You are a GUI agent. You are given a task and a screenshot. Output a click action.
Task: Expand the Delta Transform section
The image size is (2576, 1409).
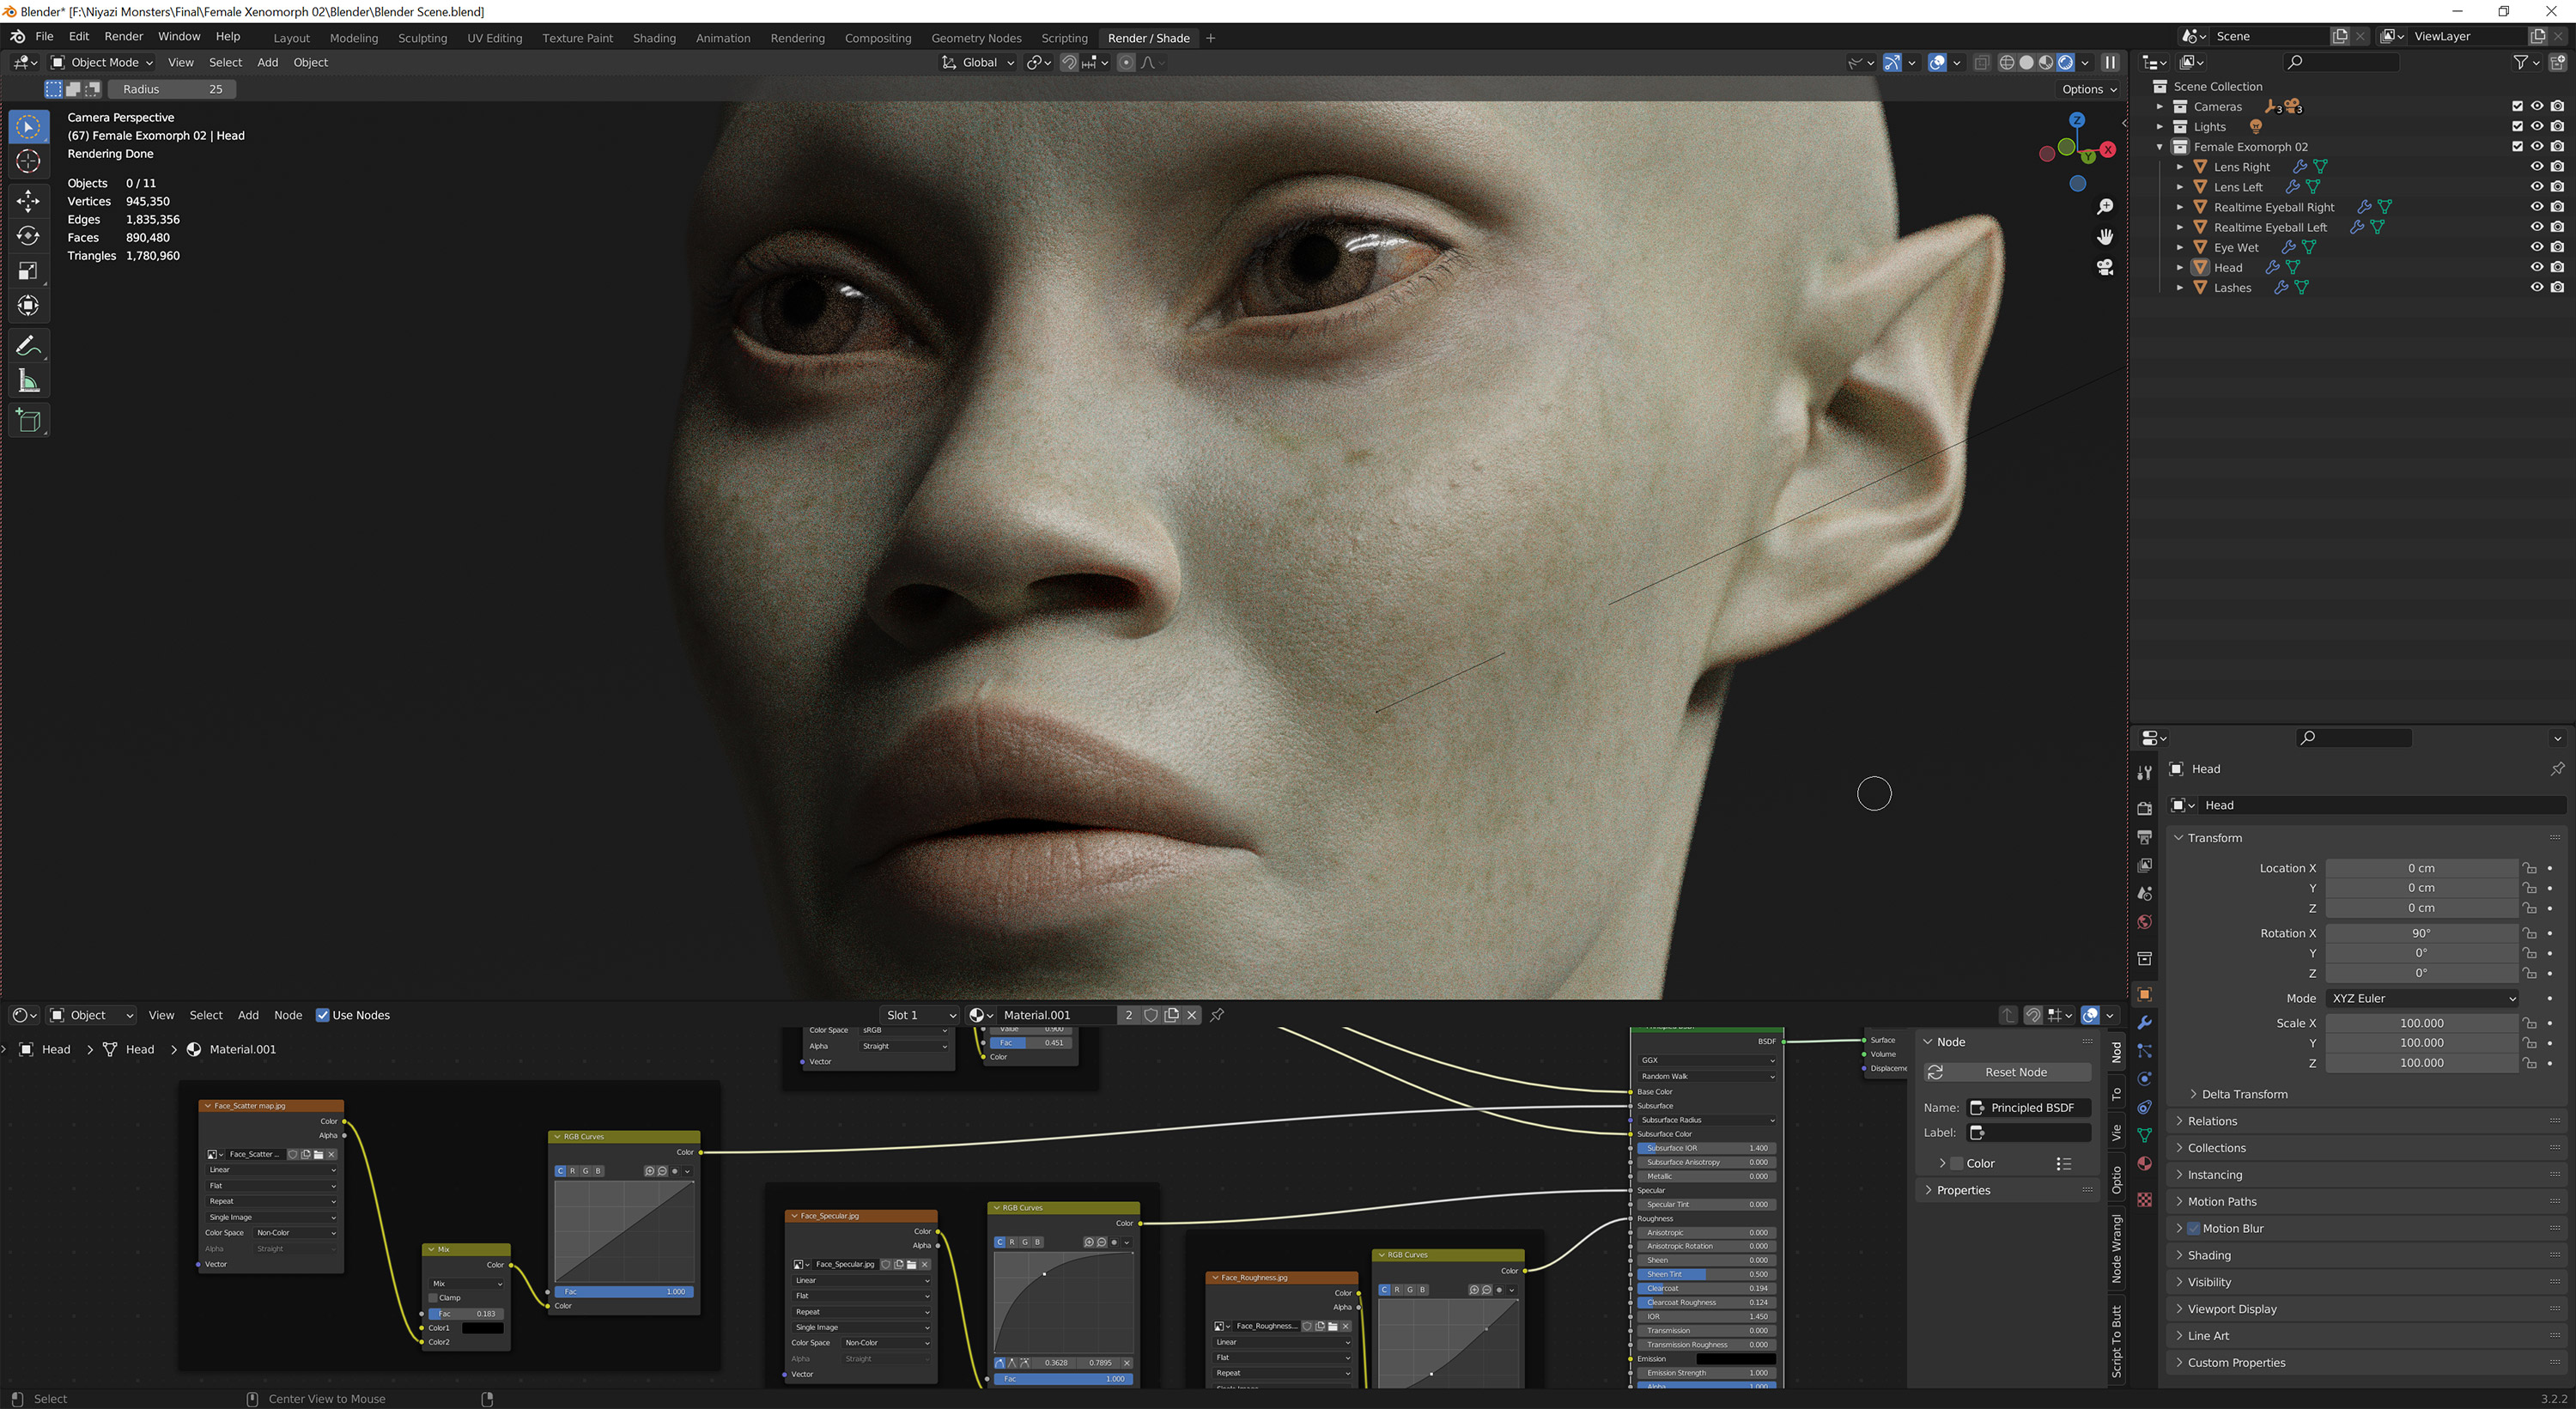coord(2243,1094)
